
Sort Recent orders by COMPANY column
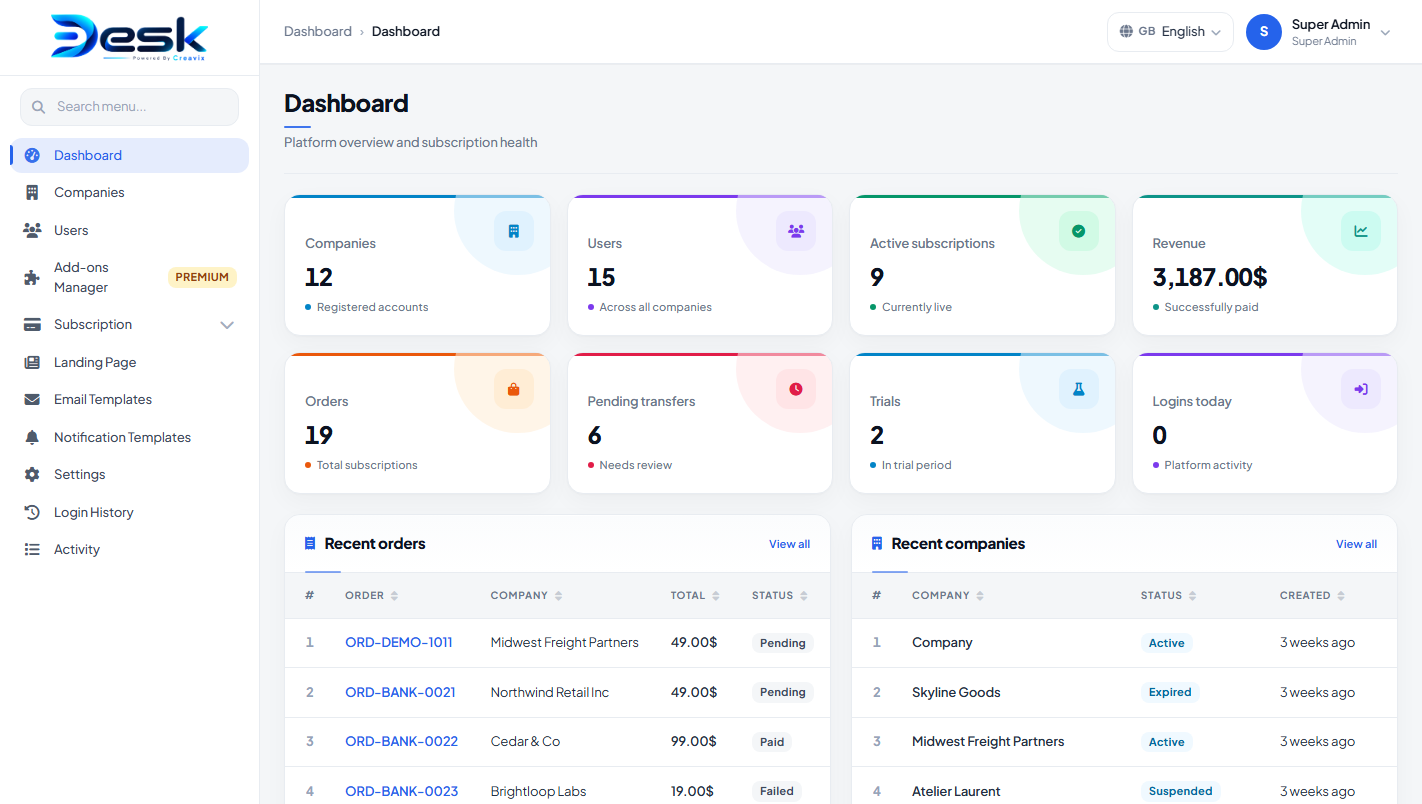click(x=527, y=595)
